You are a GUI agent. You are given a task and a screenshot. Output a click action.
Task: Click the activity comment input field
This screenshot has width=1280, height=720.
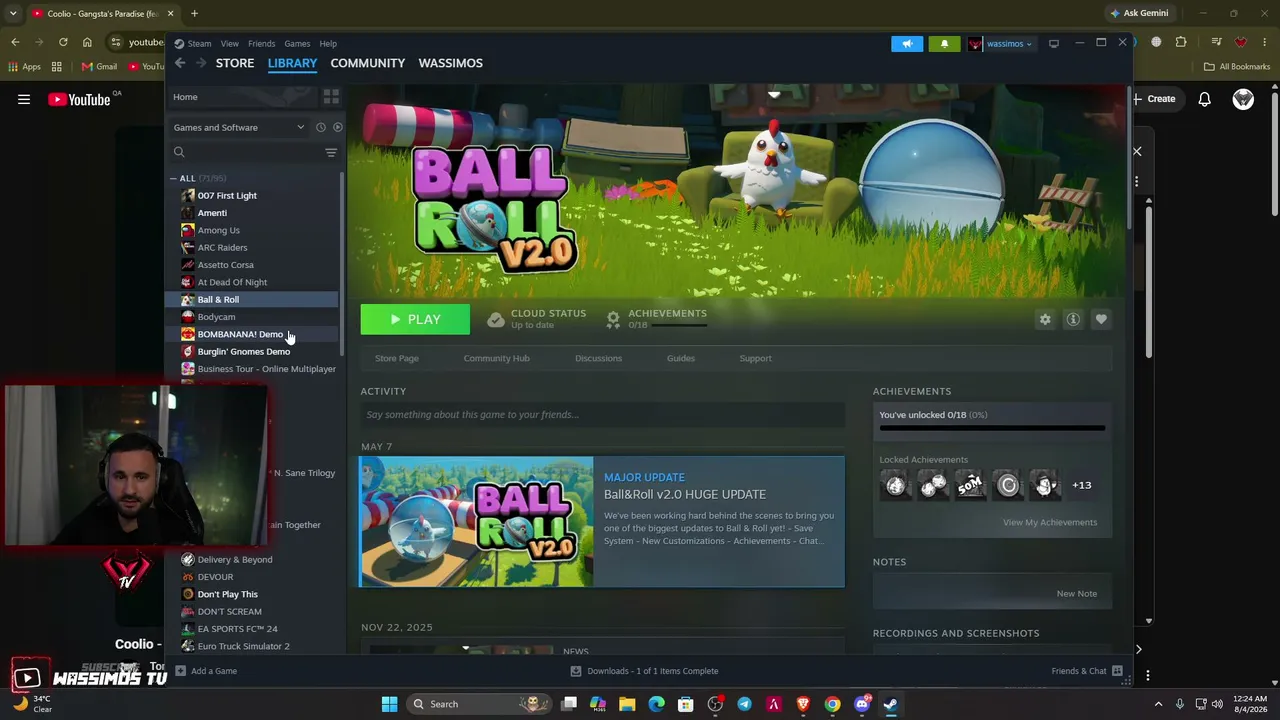(602, 415)
